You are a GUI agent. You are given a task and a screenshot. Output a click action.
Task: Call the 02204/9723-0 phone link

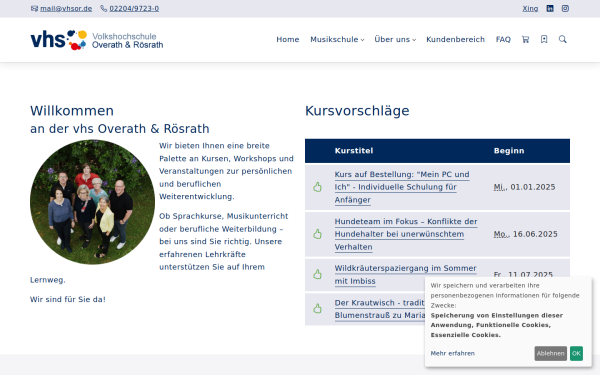[x=134, y=8]
